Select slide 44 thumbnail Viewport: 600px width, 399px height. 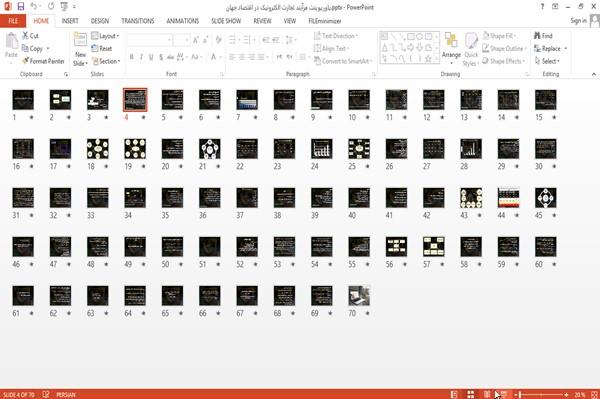click(x=509, y=198)
